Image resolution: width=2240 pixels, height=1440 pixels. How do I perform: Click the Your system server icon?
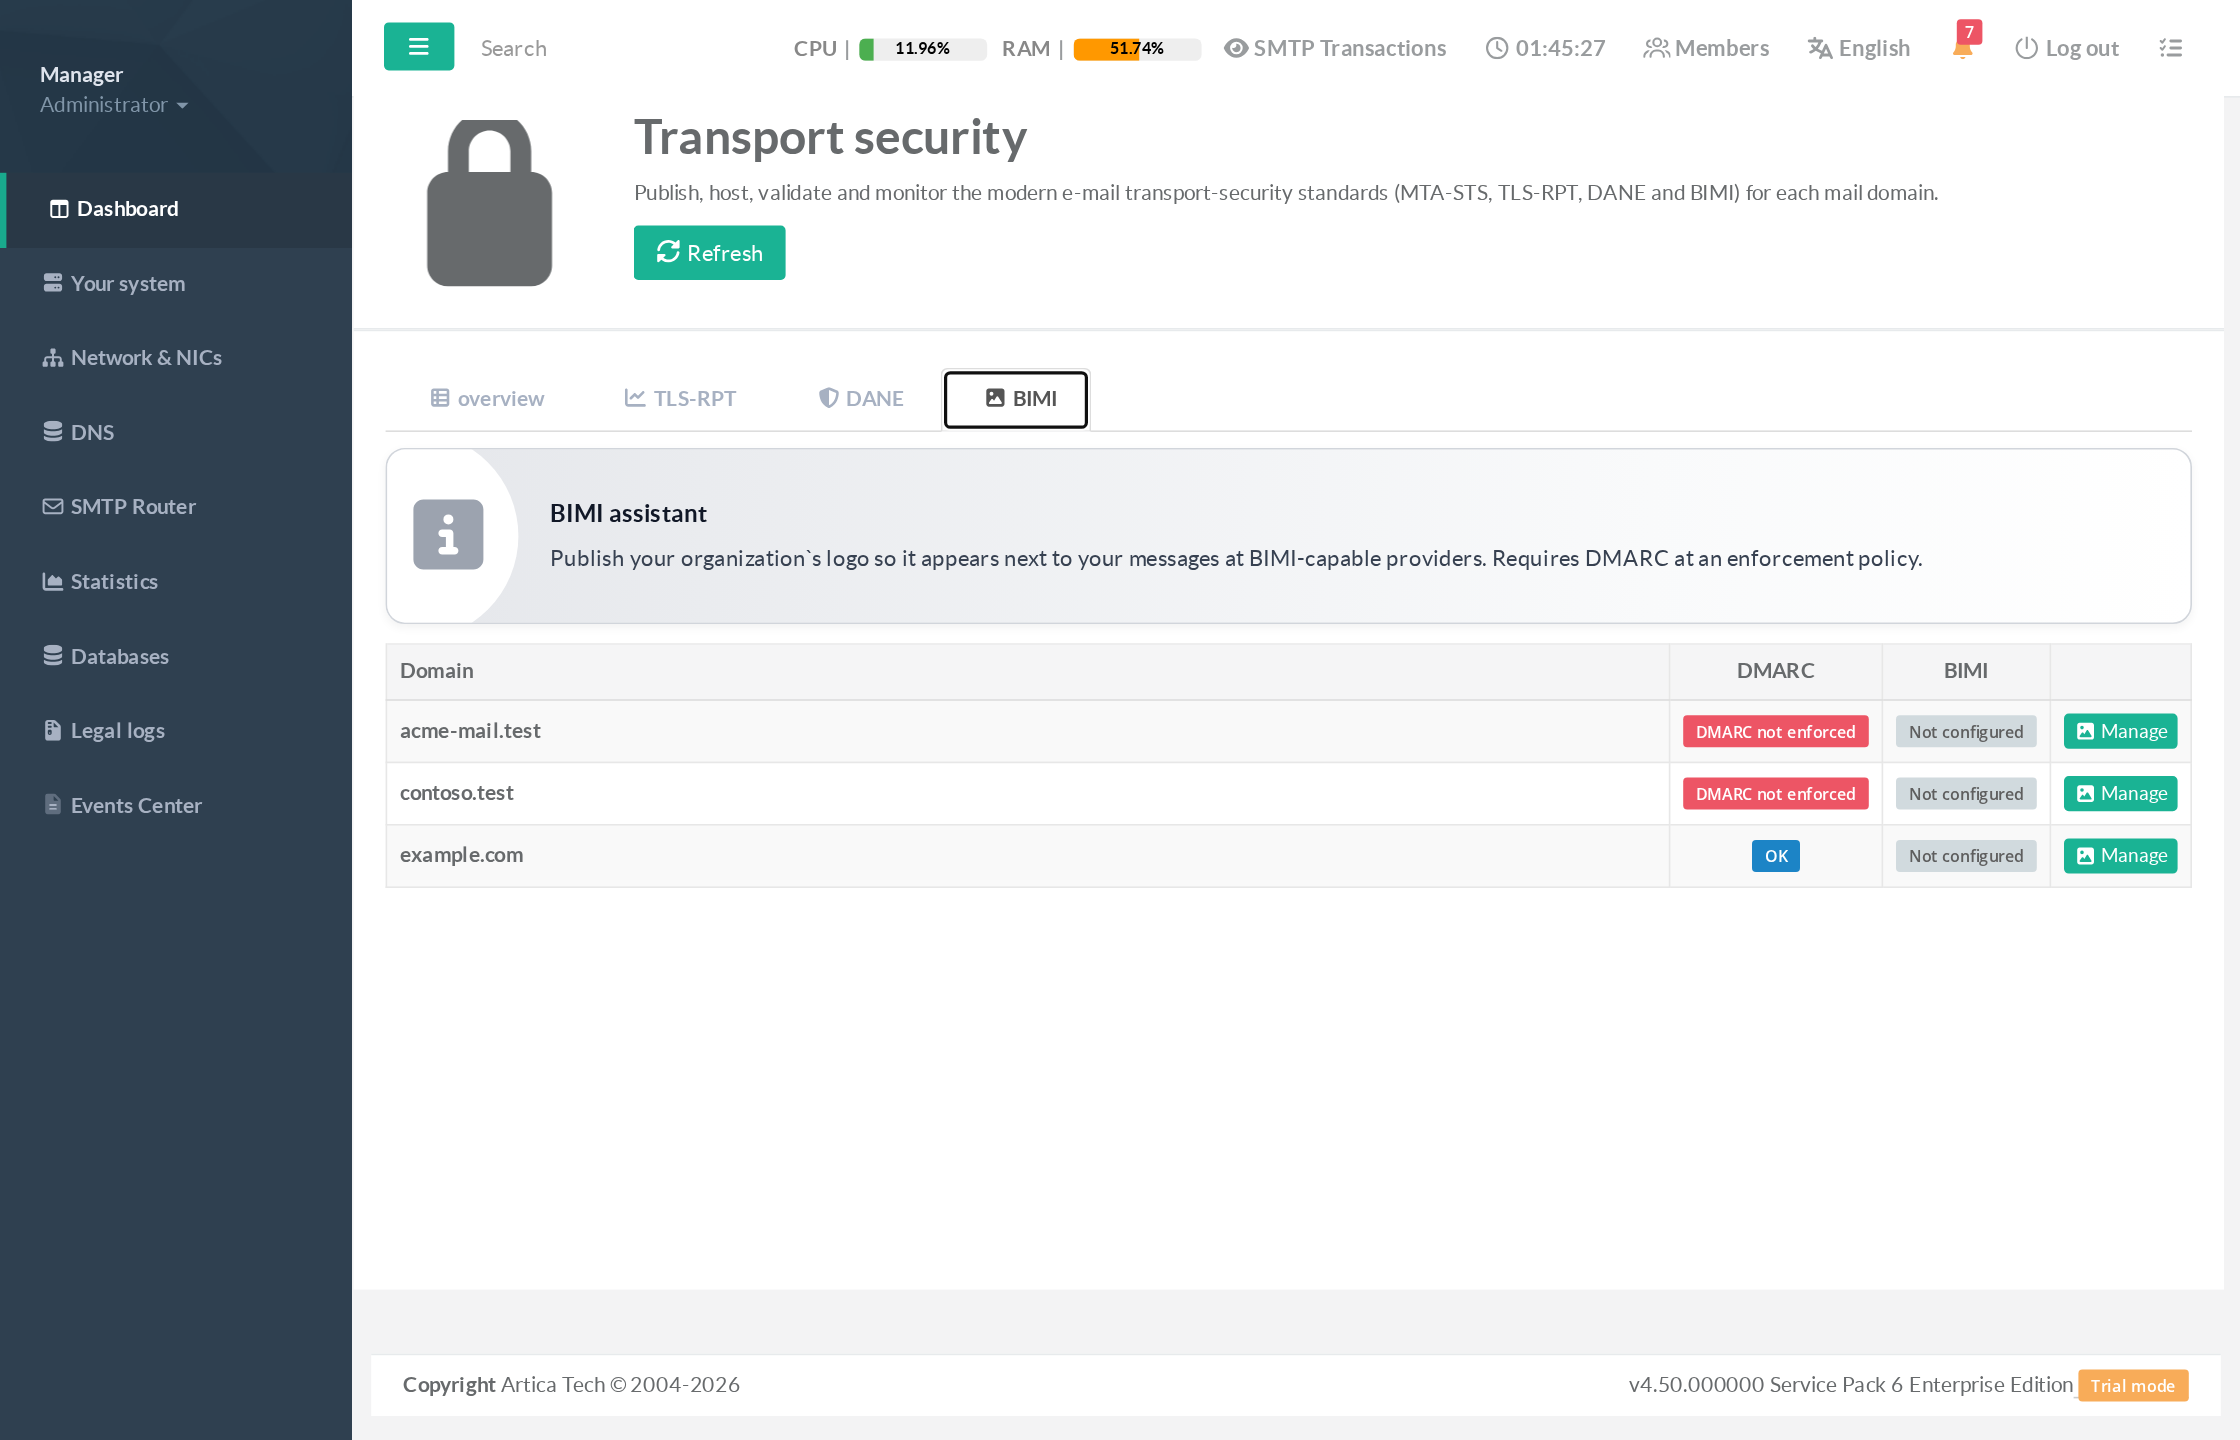pyautogui.click(x=53, y=283)
